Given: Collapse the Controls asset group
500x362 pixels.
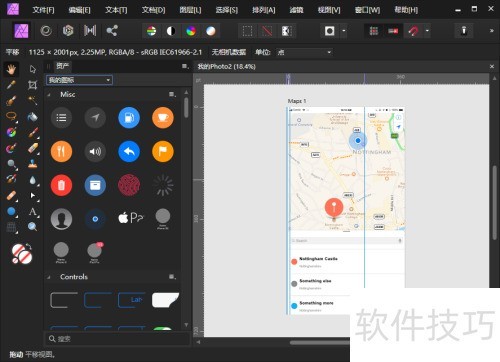Looking at the screenshot, I should point(49,277).
